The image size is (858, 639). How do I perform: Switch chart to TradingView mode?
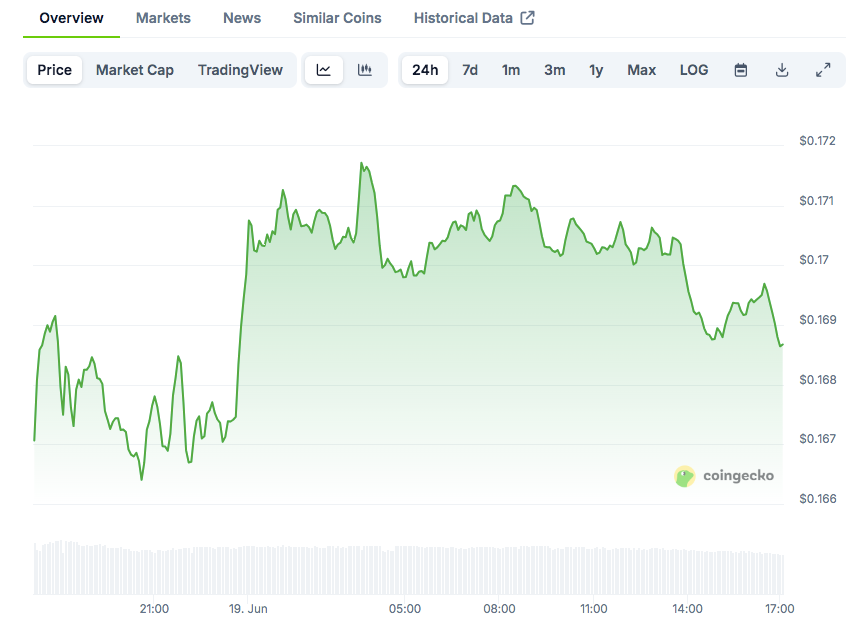[x=240, y=70]
